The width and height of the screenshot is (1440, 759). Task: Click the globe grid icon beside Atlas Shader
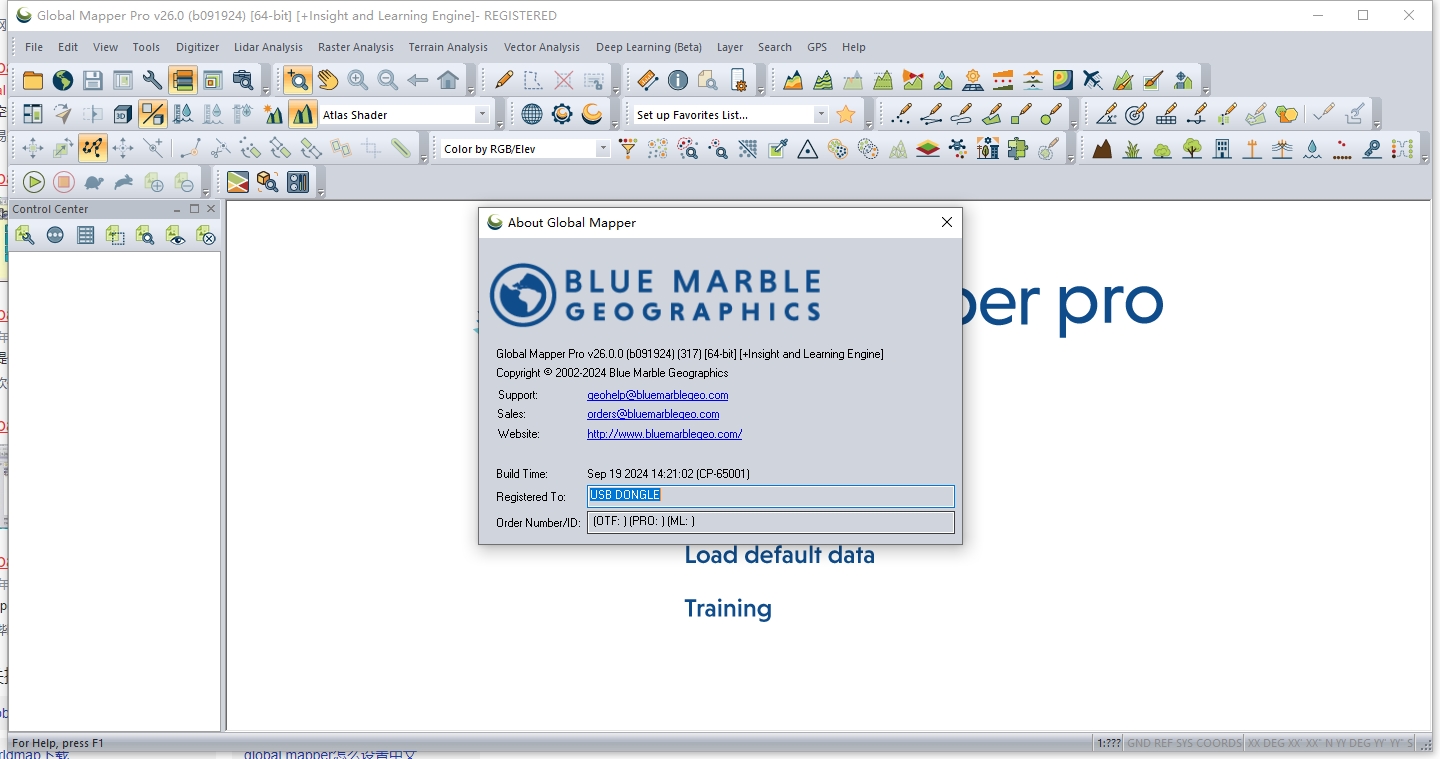click(x=532, y=115)
